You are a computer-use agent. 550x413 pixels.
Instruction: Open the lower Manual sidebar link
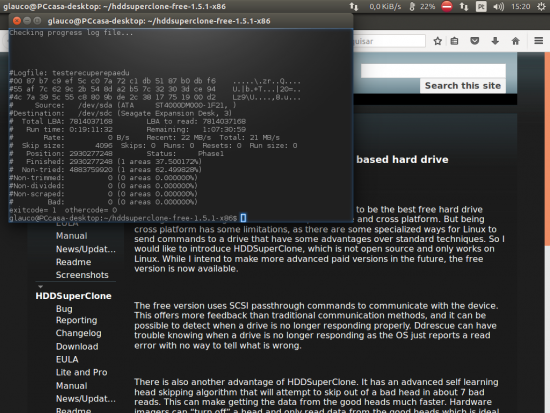point(72,386)
